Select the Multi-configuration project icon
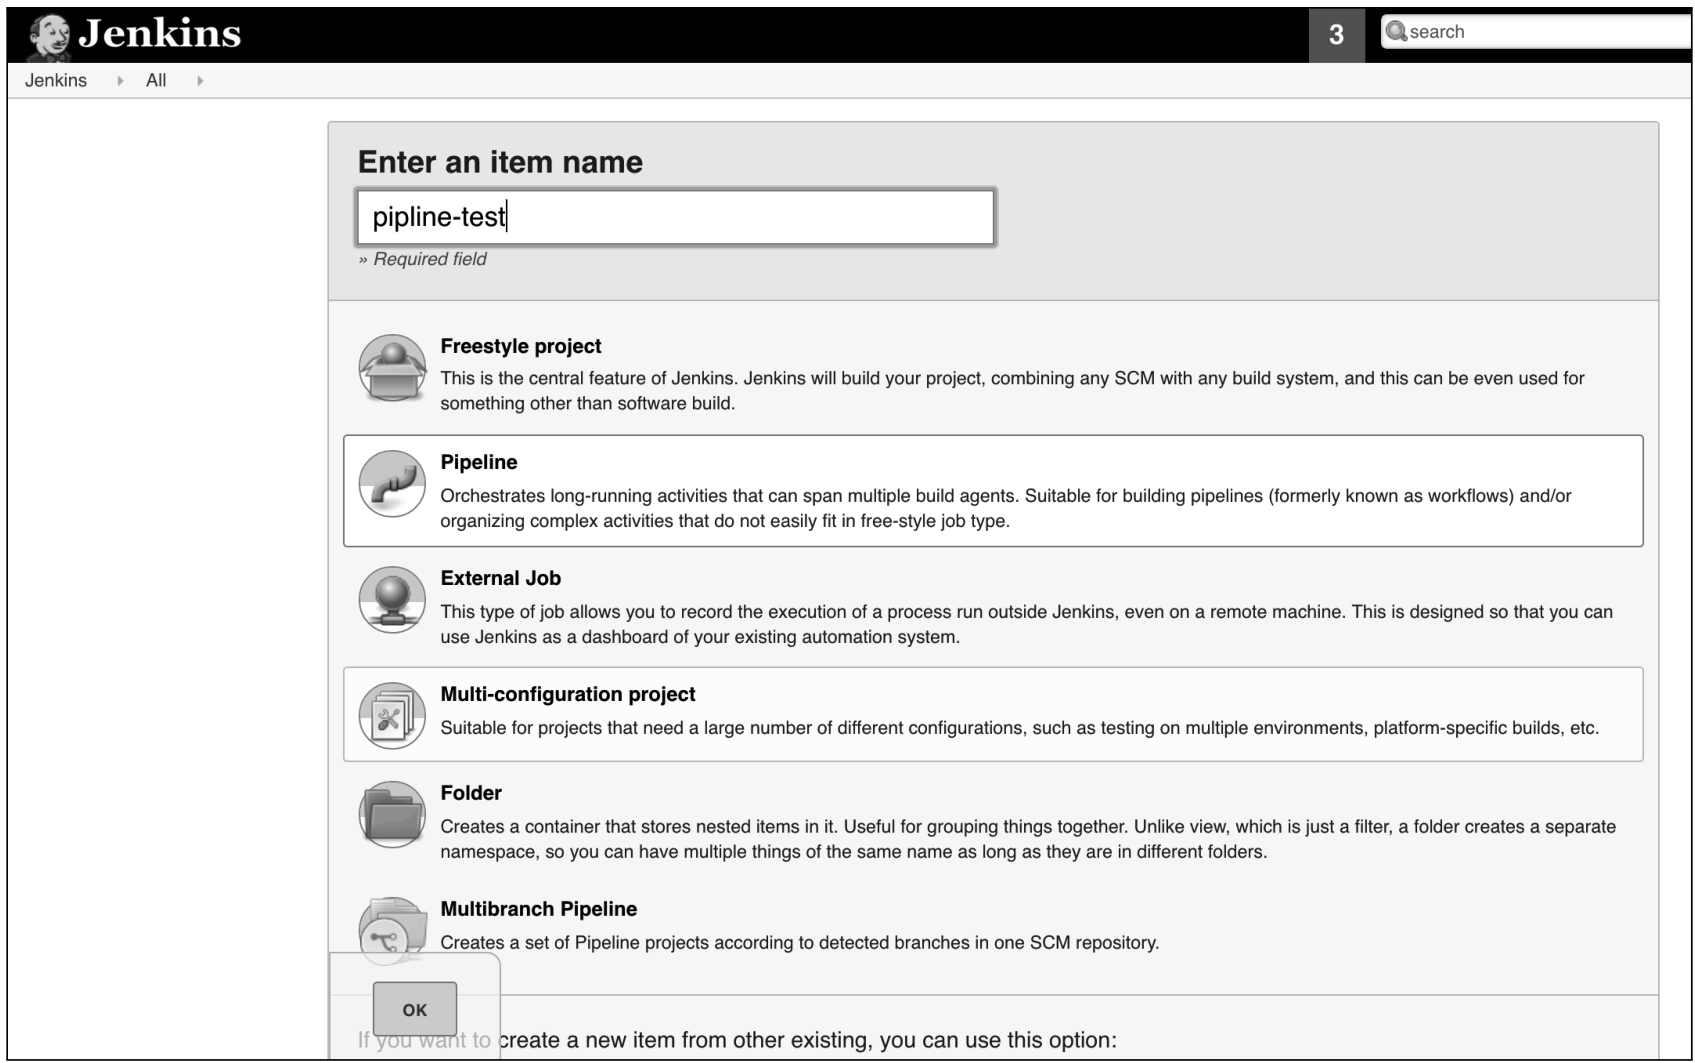 click(x=392, y=715)
